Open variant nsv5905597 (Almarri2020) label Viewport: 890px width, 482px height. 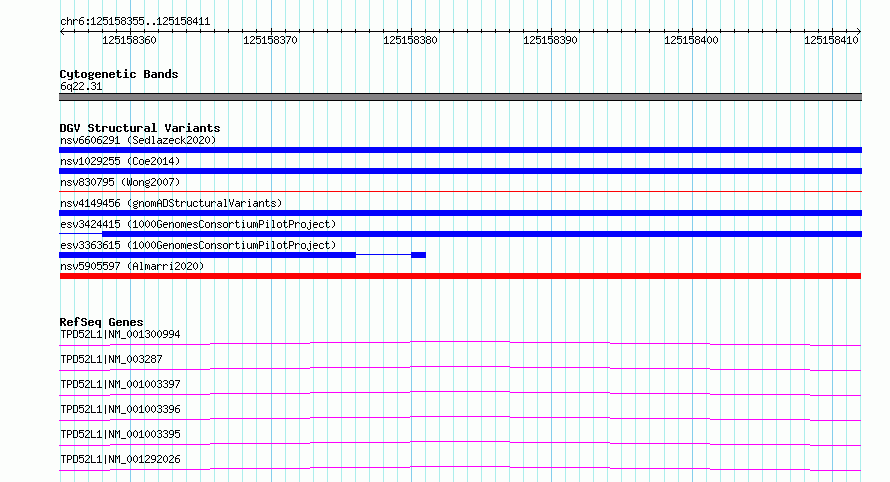132,266
